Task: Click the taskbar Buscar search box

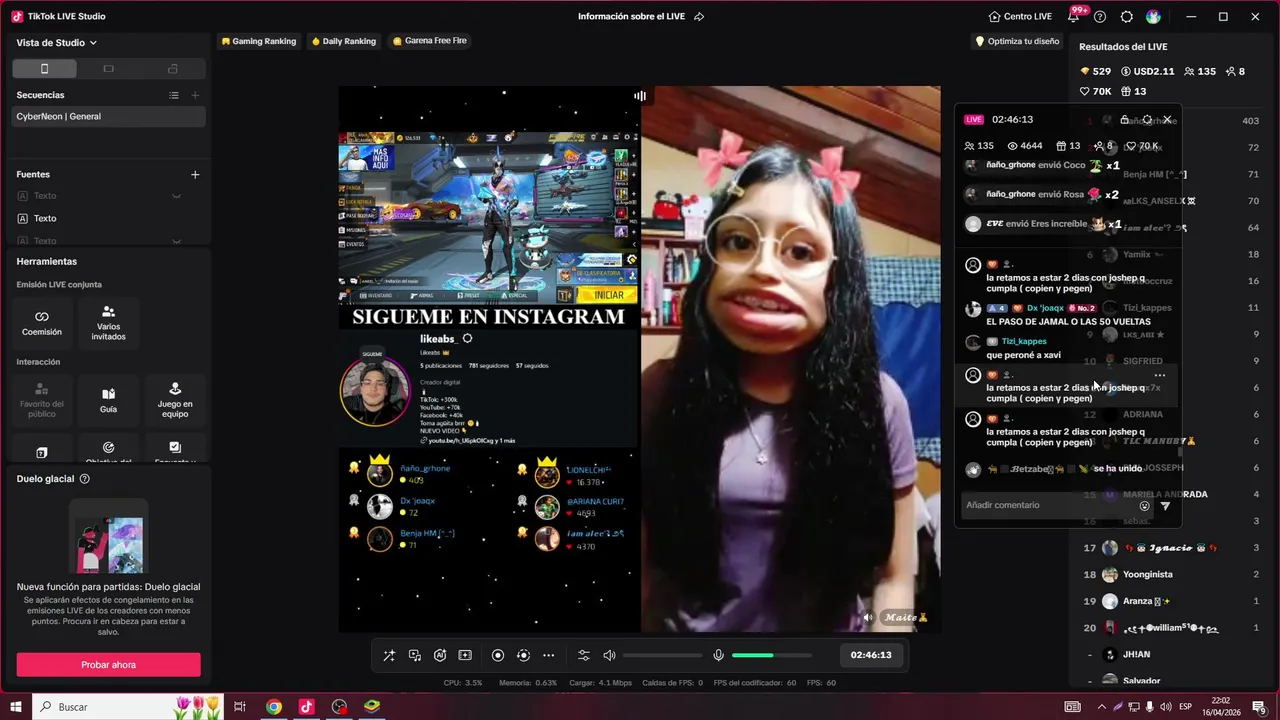Action: pyautogui.click(x=128, y=706)
